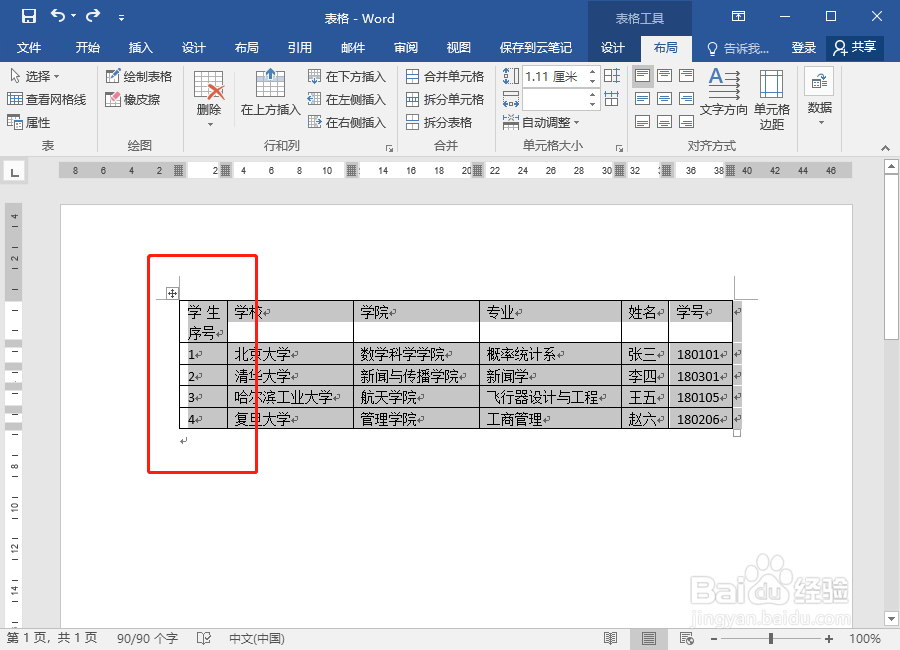Switch to the 审阅 tab
The height and width of the screenshot is (650, 900).
pos(405,48)
